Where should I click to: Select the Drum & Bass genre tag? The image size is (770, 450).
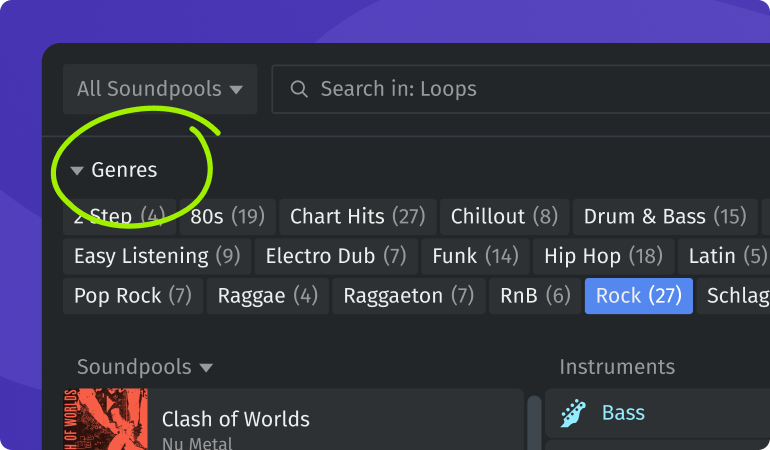click(x=665, y=216)
